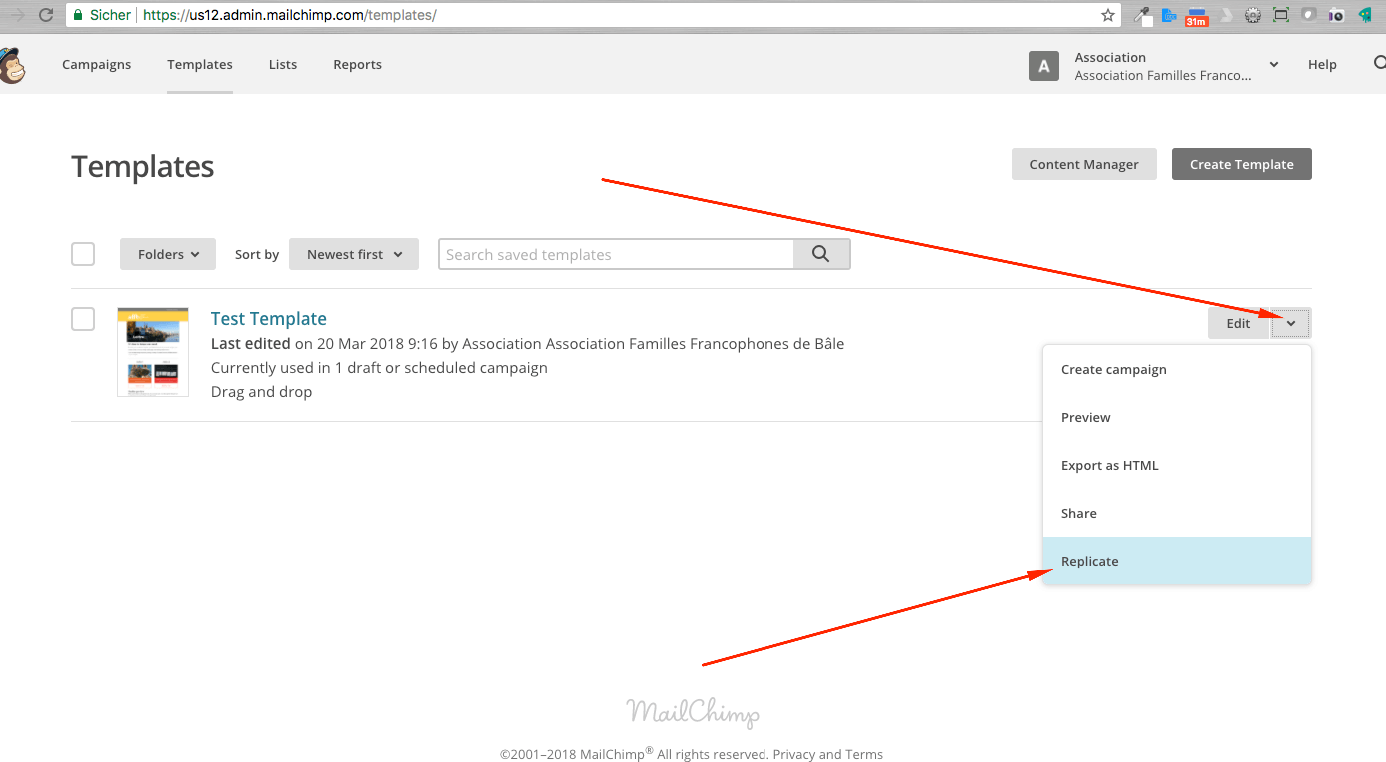Viewport: 1386px width, 762px height.
Task: Click the 'Sort by' label
Action: click(x=257, y=254)
